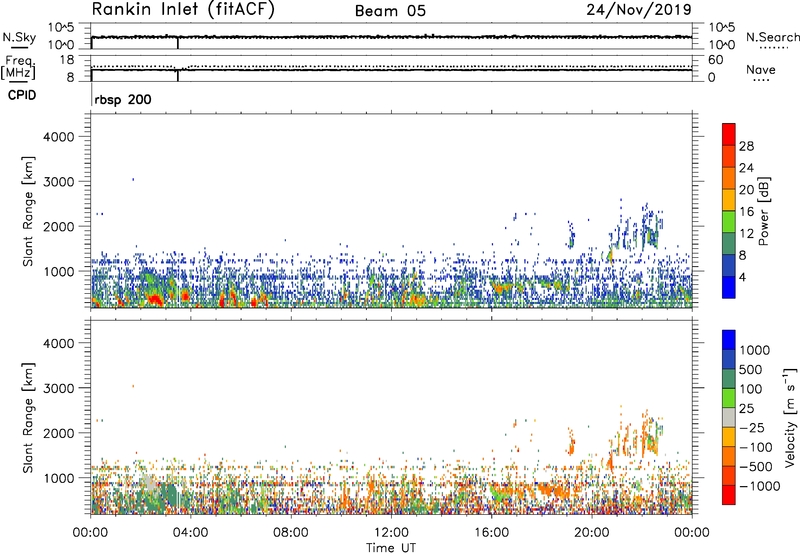Viewport: 800px width, 554px height.
Task: Click the 'N.Search' legend label
Action: [773, 37]
